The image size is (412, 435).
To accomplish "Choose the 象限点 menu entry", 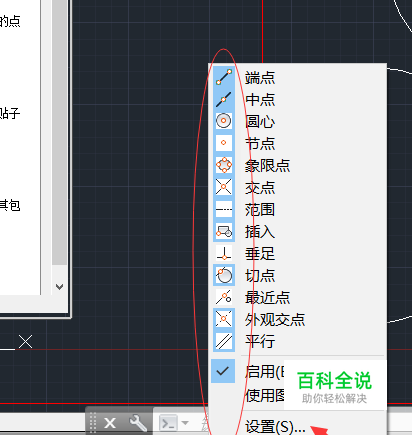I will point(267,165).
